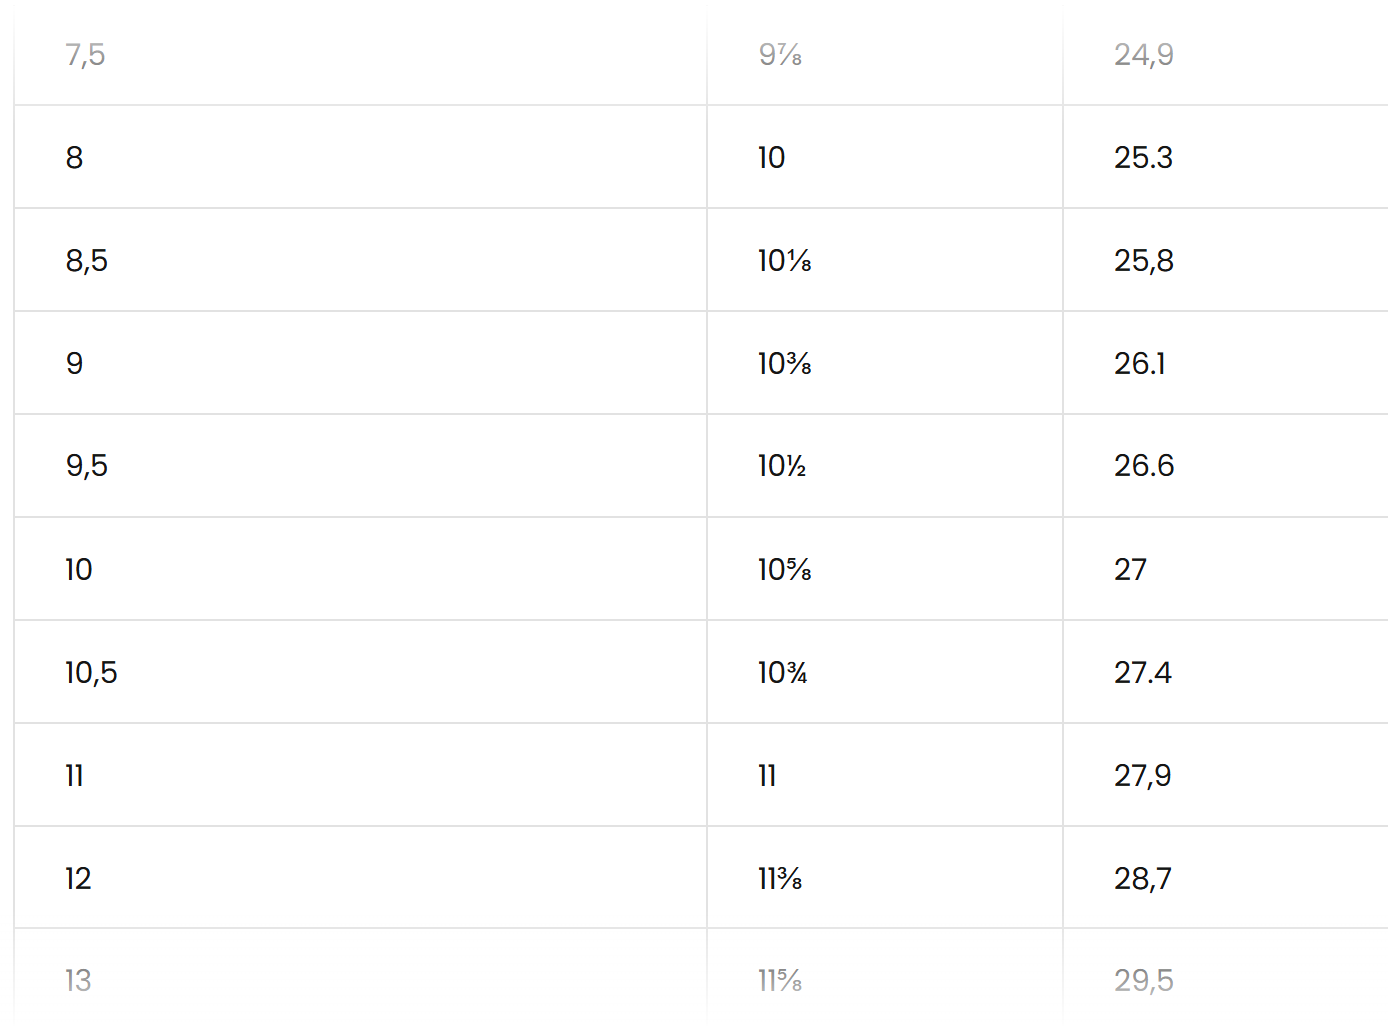The image size is (1388, 1026).
Task: Click the 10⅛ inch value
Action: [784, 261]
